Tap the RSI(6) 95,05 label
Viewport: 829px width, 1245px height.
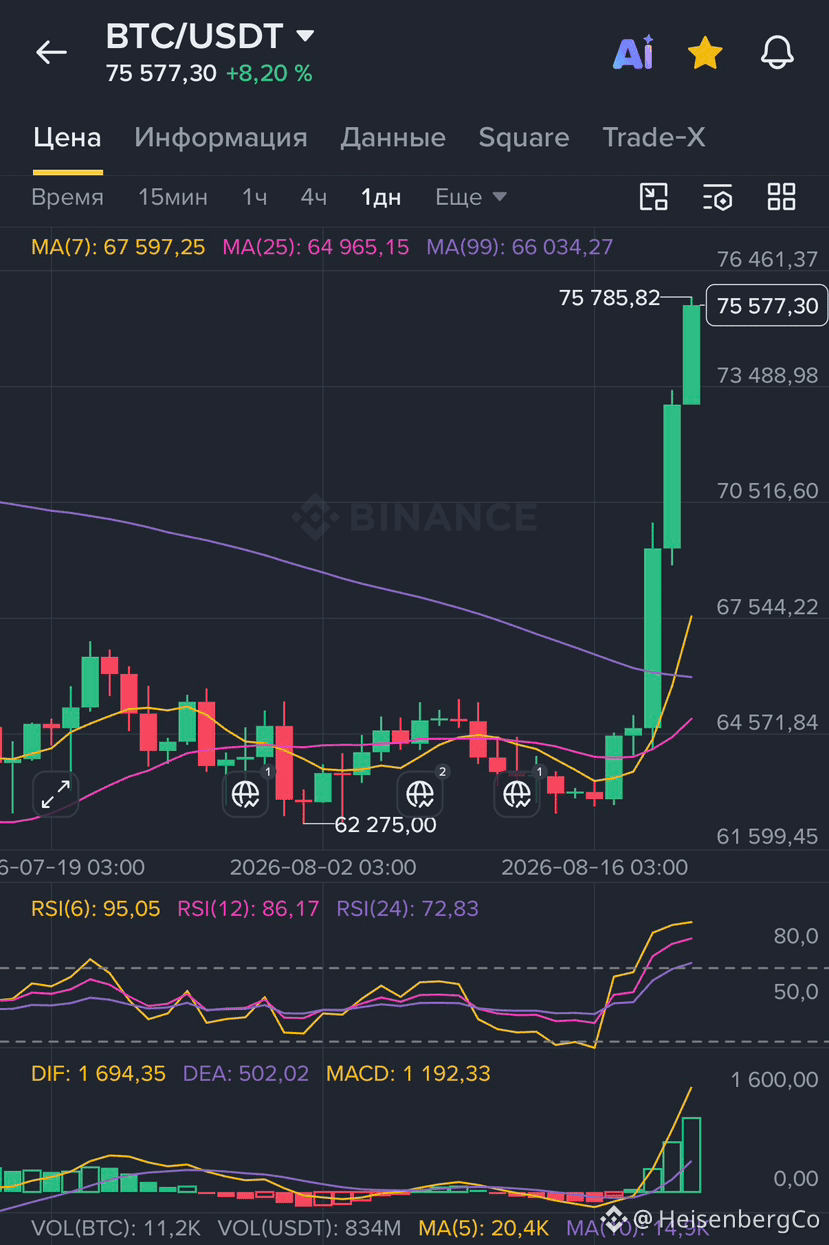tap(96, 908)
